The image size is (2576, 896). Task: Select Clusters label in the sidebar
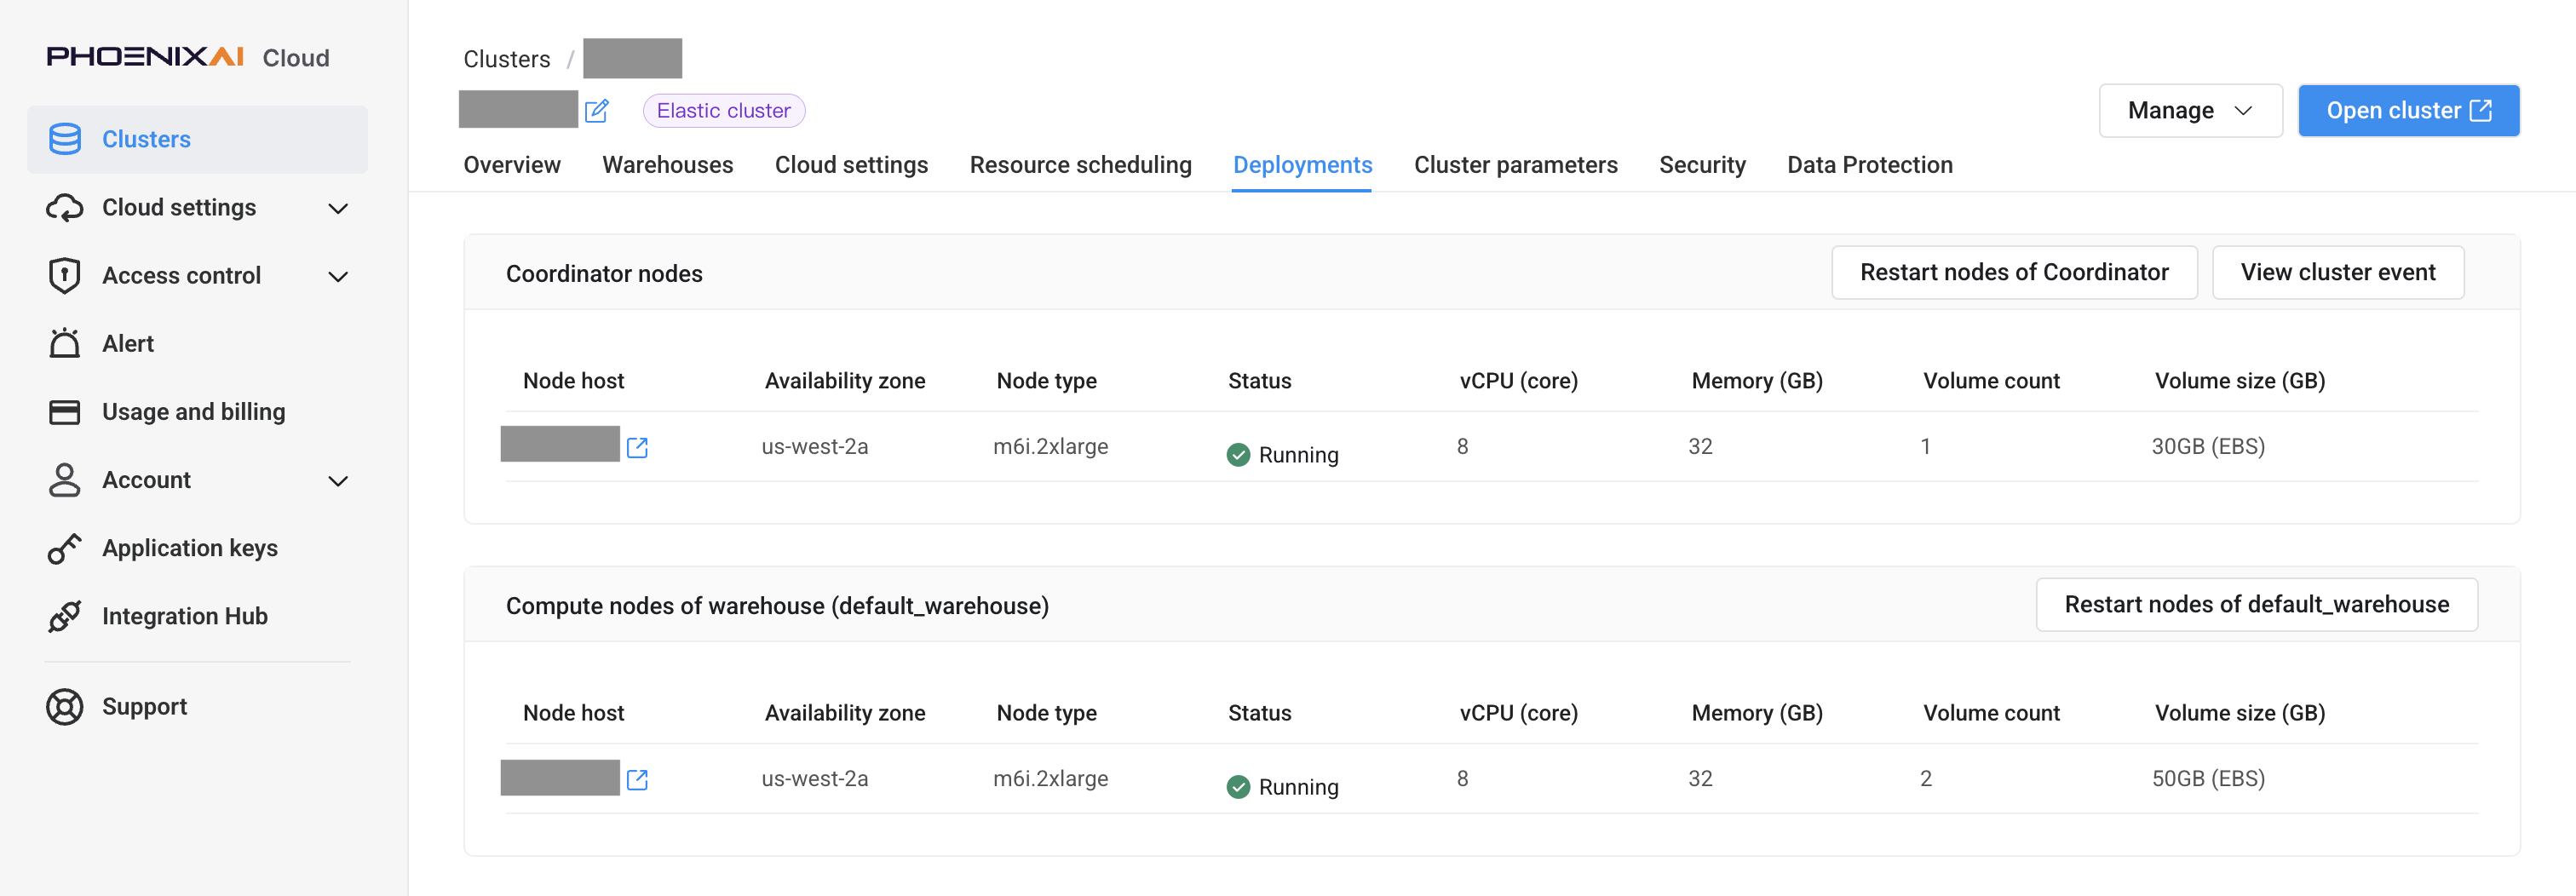click(146, 139)
